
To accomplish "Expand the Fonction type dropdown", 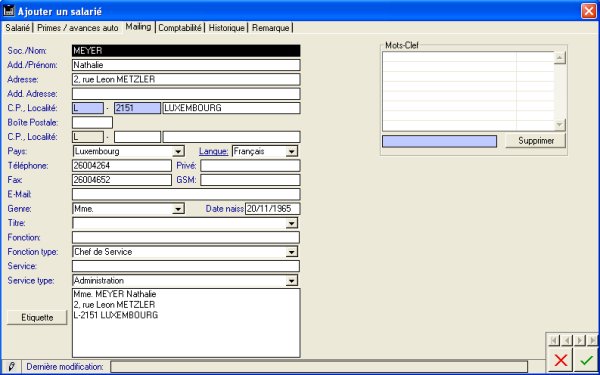I will (x=292, y=252).
